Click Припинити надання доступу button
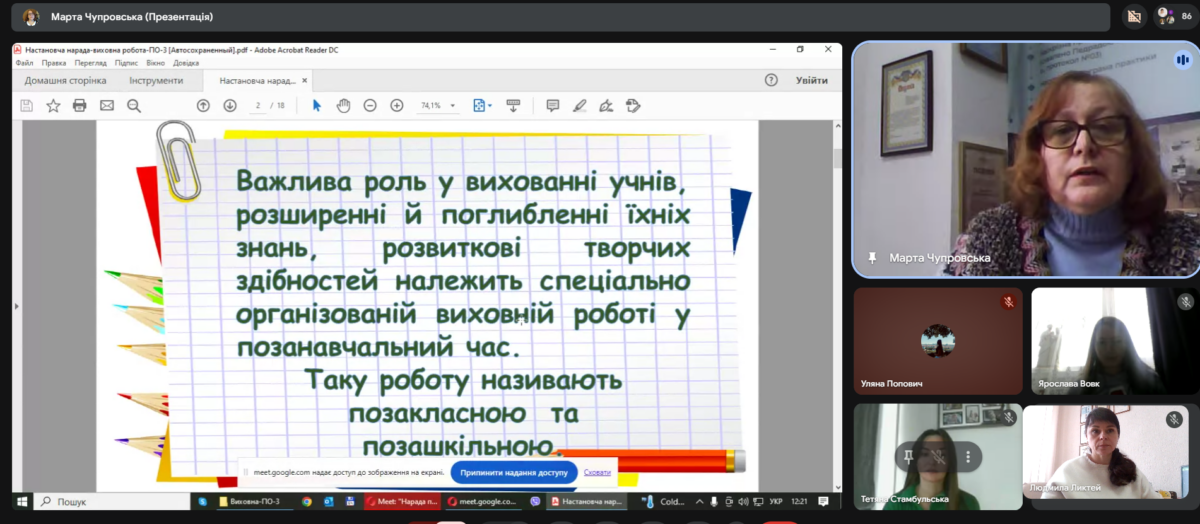This screenshot has width=1200, height=524. pyautogui.click(x=514, y=472)
